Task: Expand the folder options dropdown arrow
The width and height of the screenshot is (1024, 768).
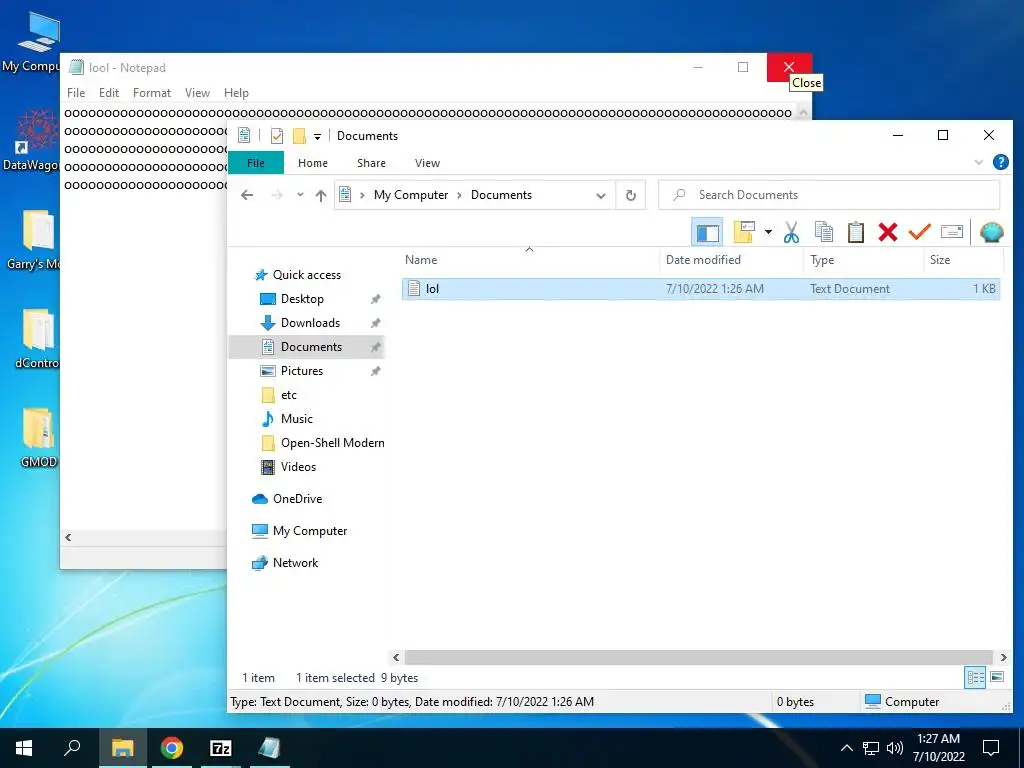Action: pos(768,232)
